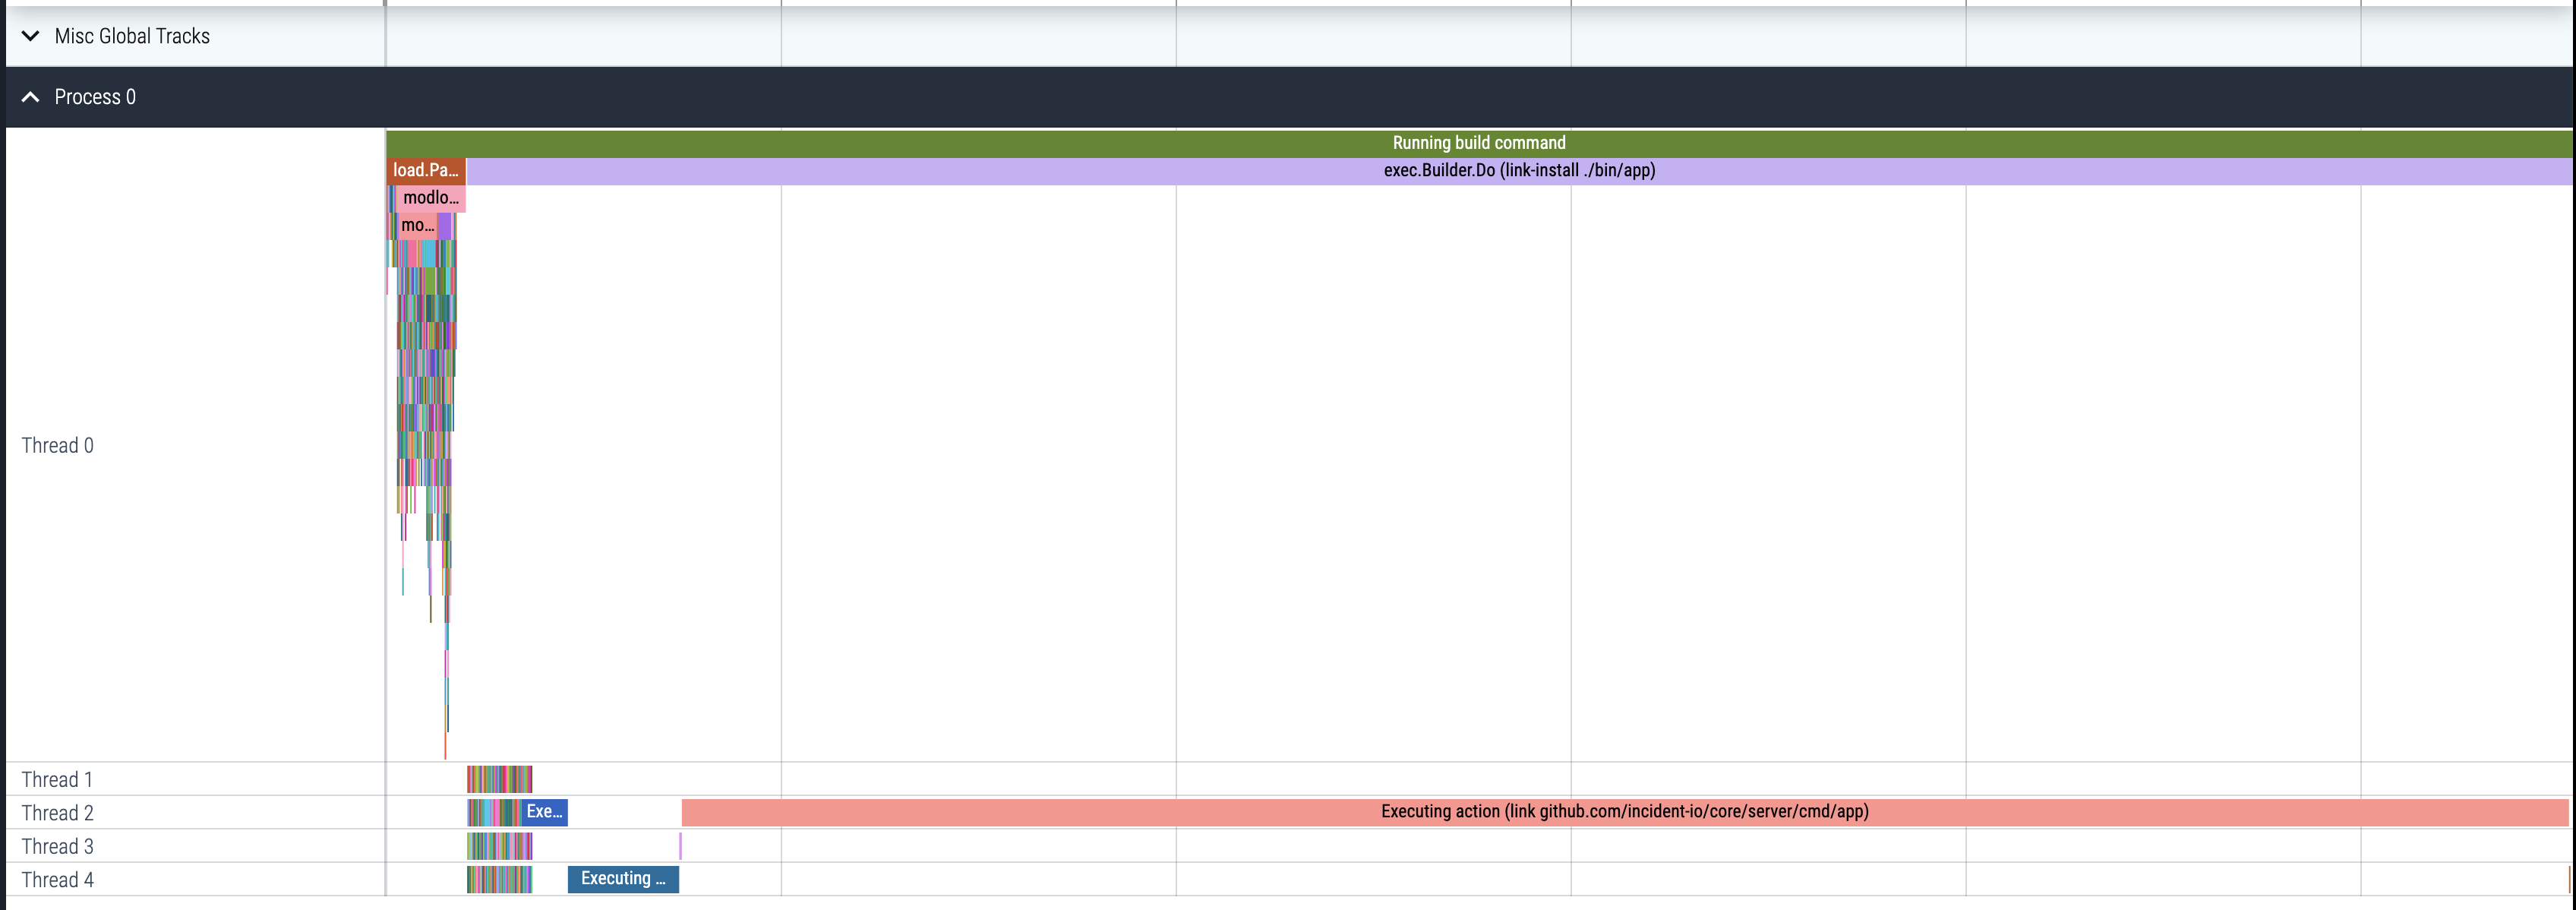Viewport: 2576px width, 910px height.
Task: Click the Thread 2 track label
Action: point(58,813)
